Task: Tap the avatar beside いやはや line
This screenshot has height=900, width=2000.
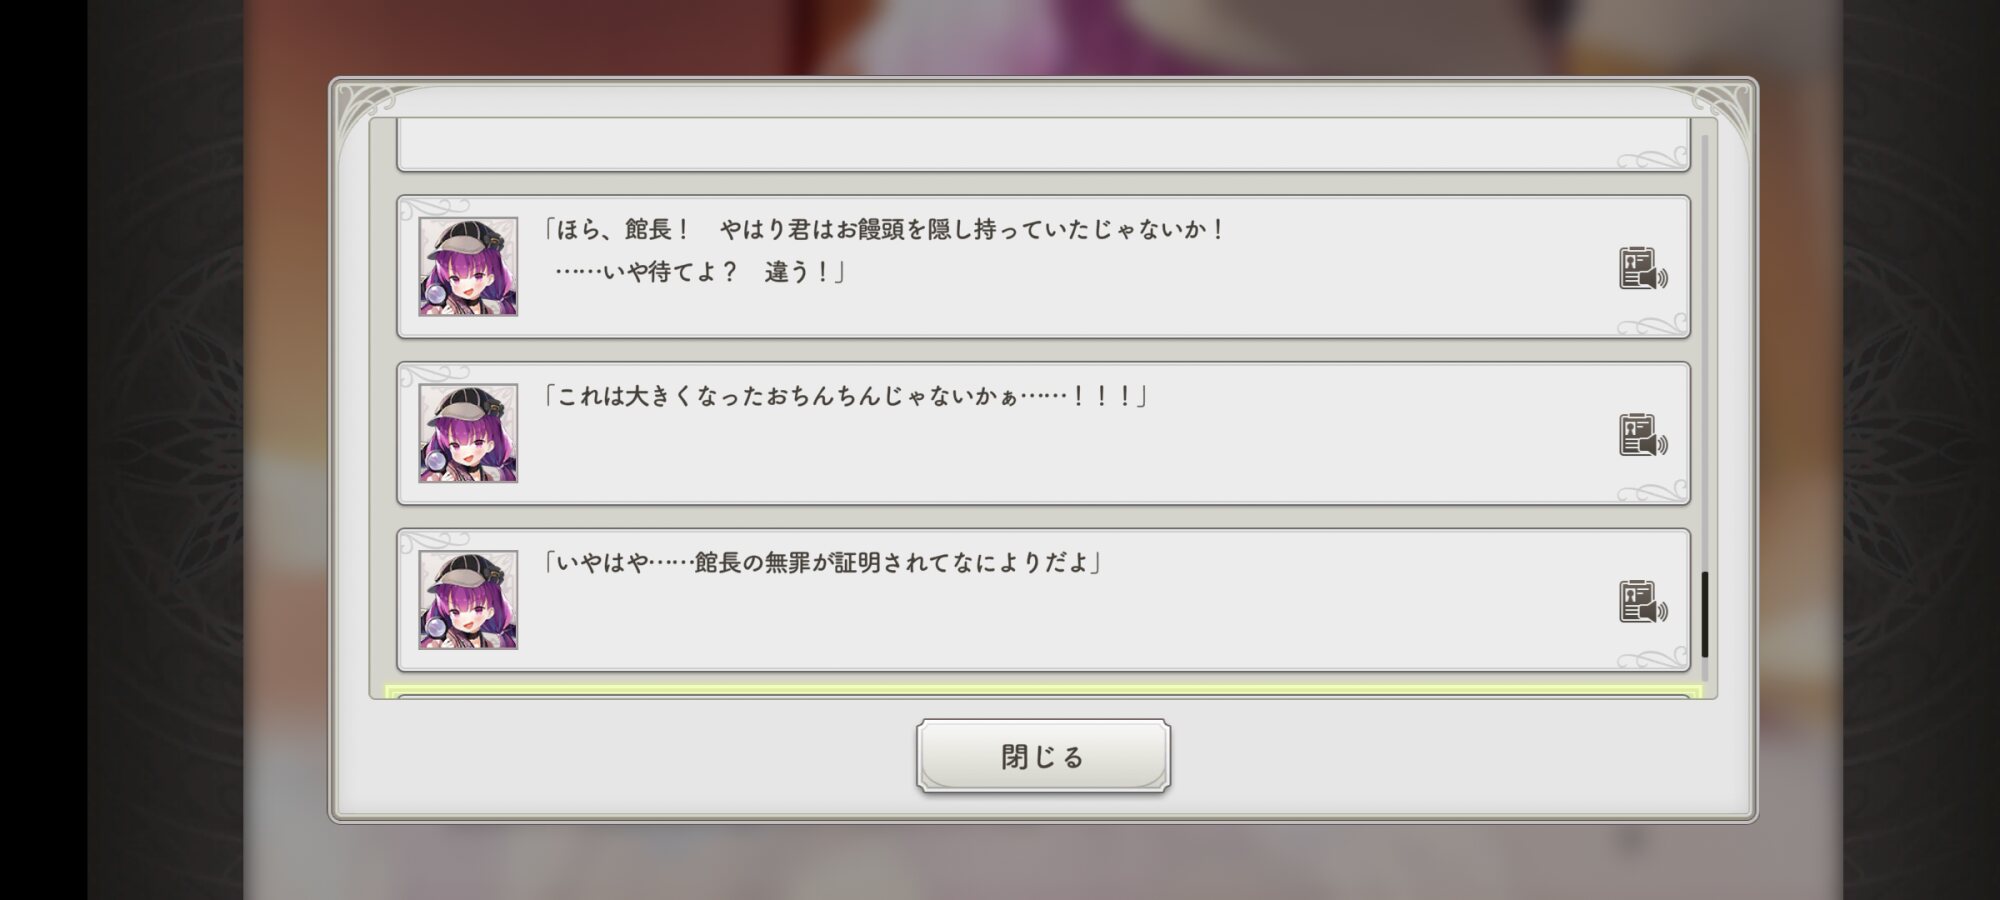Action: [468, 600]
